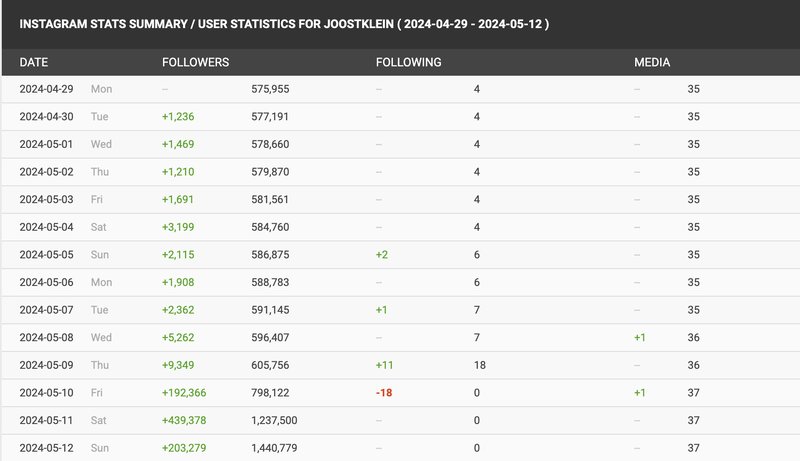Click the FOLLOWING column header
The width and height of the screenshot is (800, 461).
coord(409,62)
